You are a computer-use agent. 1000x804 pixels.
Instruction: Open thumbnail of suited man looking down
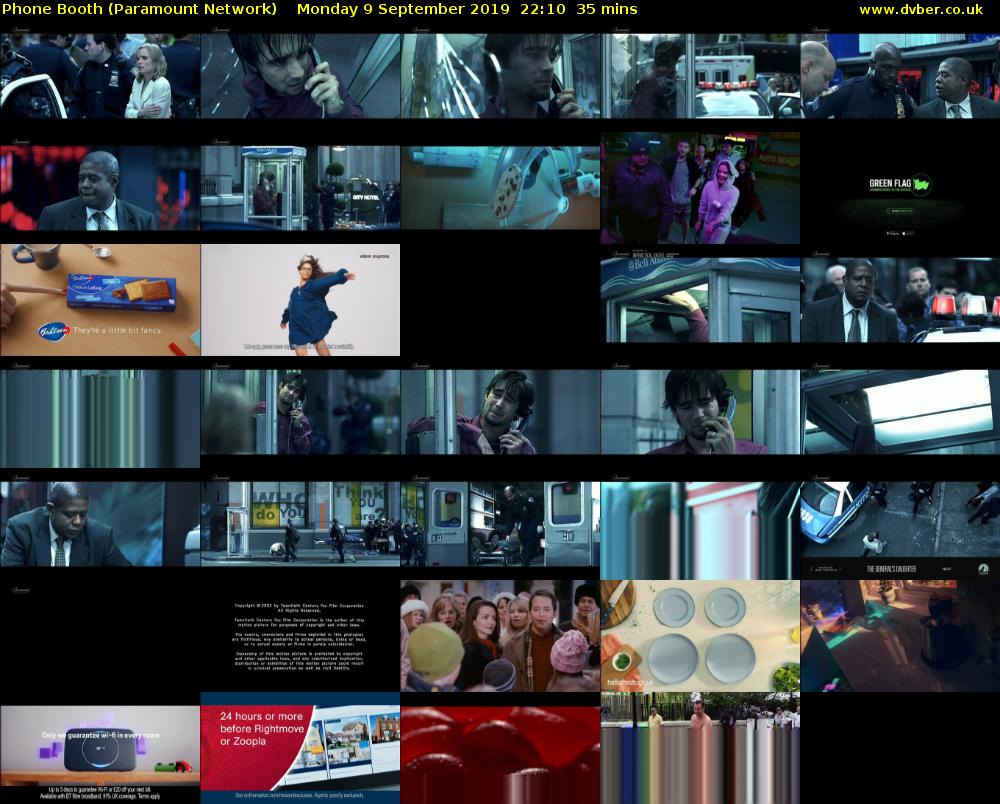coord(100,524)
